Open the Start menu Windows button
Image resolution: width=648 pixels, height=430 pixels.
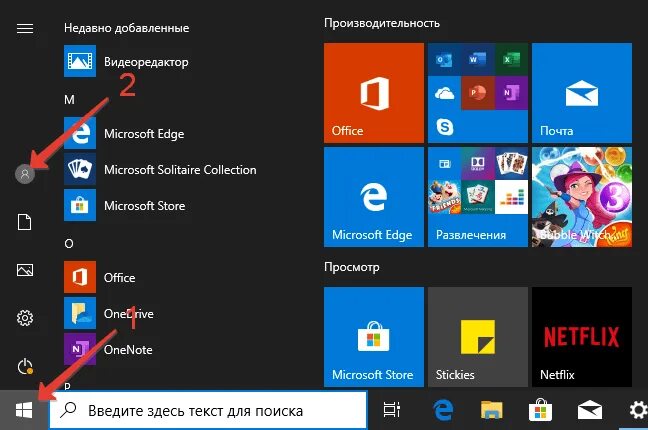pos(24,411)
